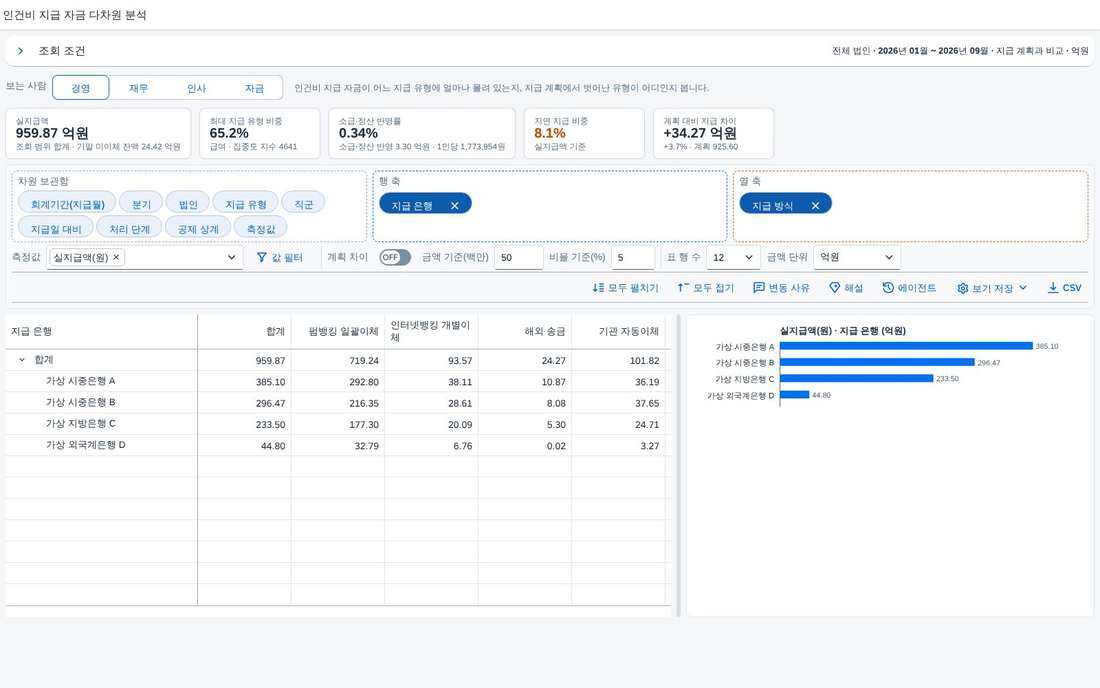1100x688 pixels.
Task: Remove 지급 은행 from the row axis
Action: pos(455,205)
